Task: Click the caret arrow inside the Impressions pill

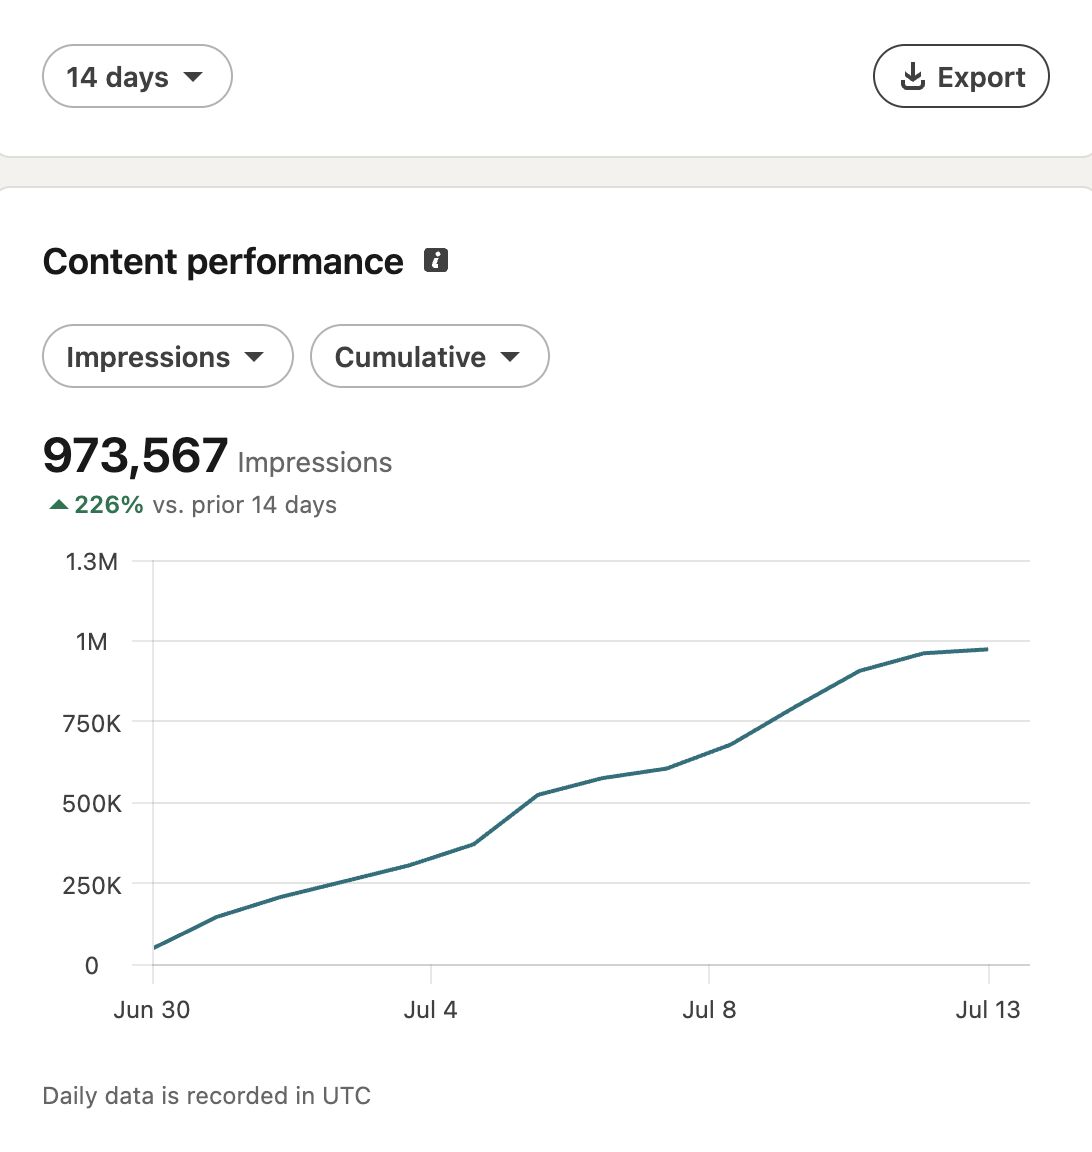Action: [x=254, y=357]
